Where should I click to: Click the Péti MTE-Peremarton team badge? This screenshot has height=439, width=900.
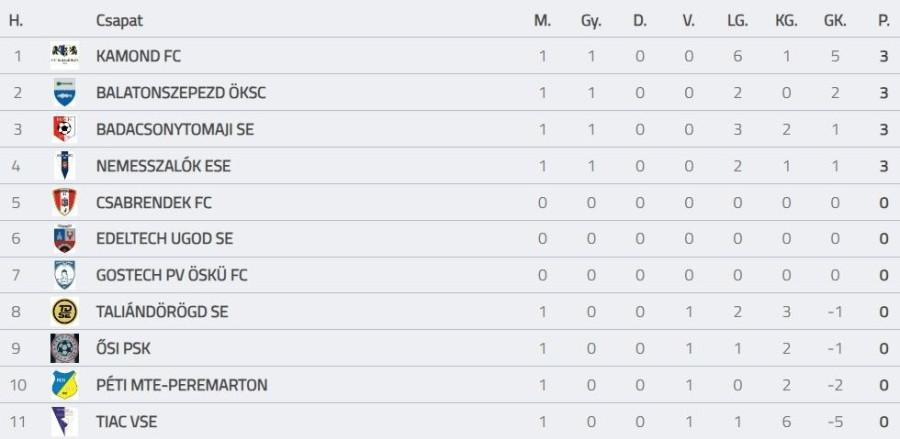[65, 385]
